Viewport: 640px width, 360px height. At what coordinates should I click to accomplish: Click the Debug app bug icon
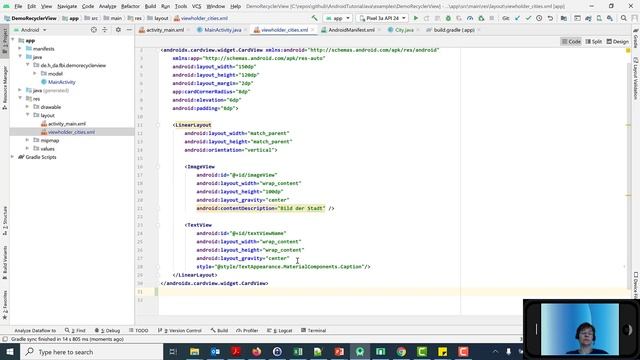448,18
